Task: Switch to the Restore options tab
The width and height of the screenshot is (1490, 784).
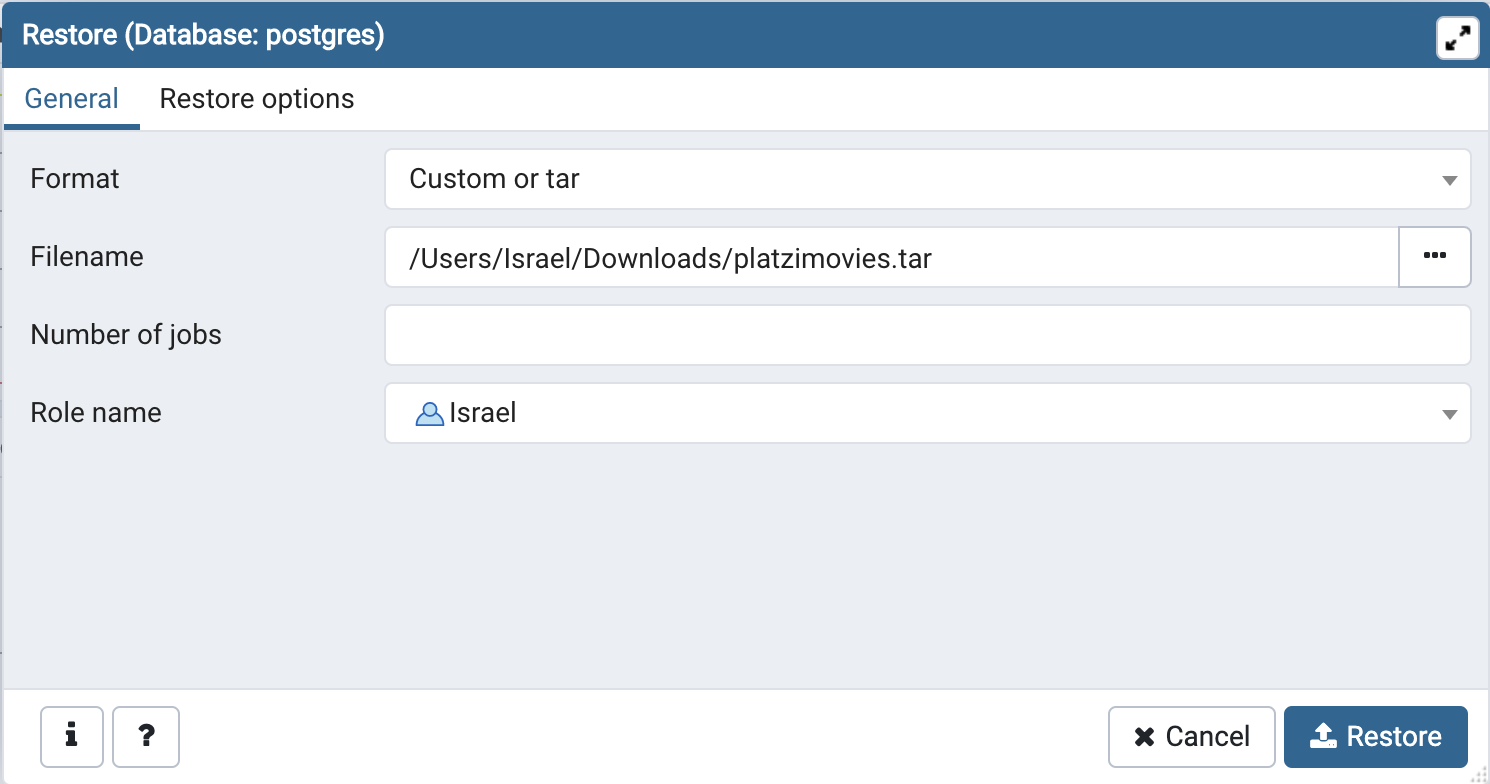Action: tap(257, 99)
